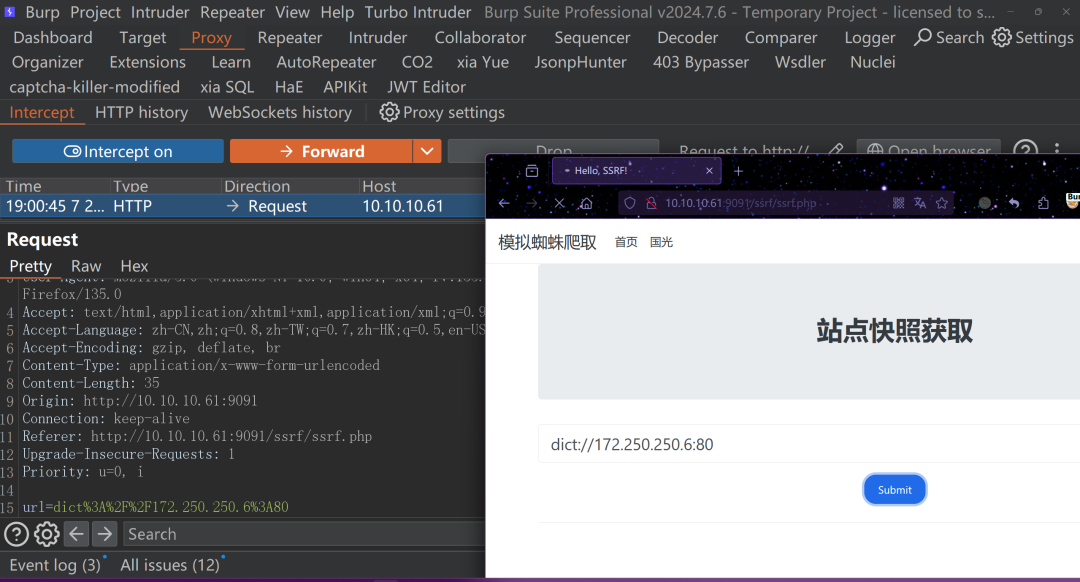Switch to the Comparer tab
This screenshot has height=582, width=1080.
[x=781, y=38]
